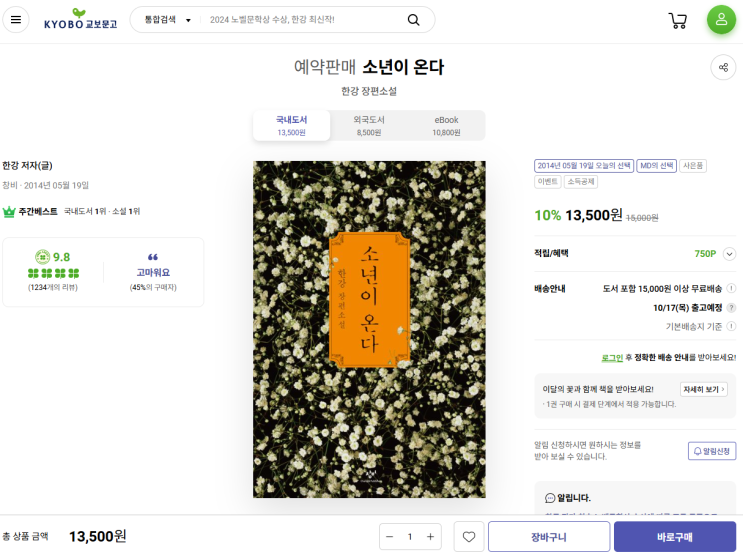This screenshot has width=743, height=555.
Task: Decrease quantity with minus button
Action: [x=390, y=537]
